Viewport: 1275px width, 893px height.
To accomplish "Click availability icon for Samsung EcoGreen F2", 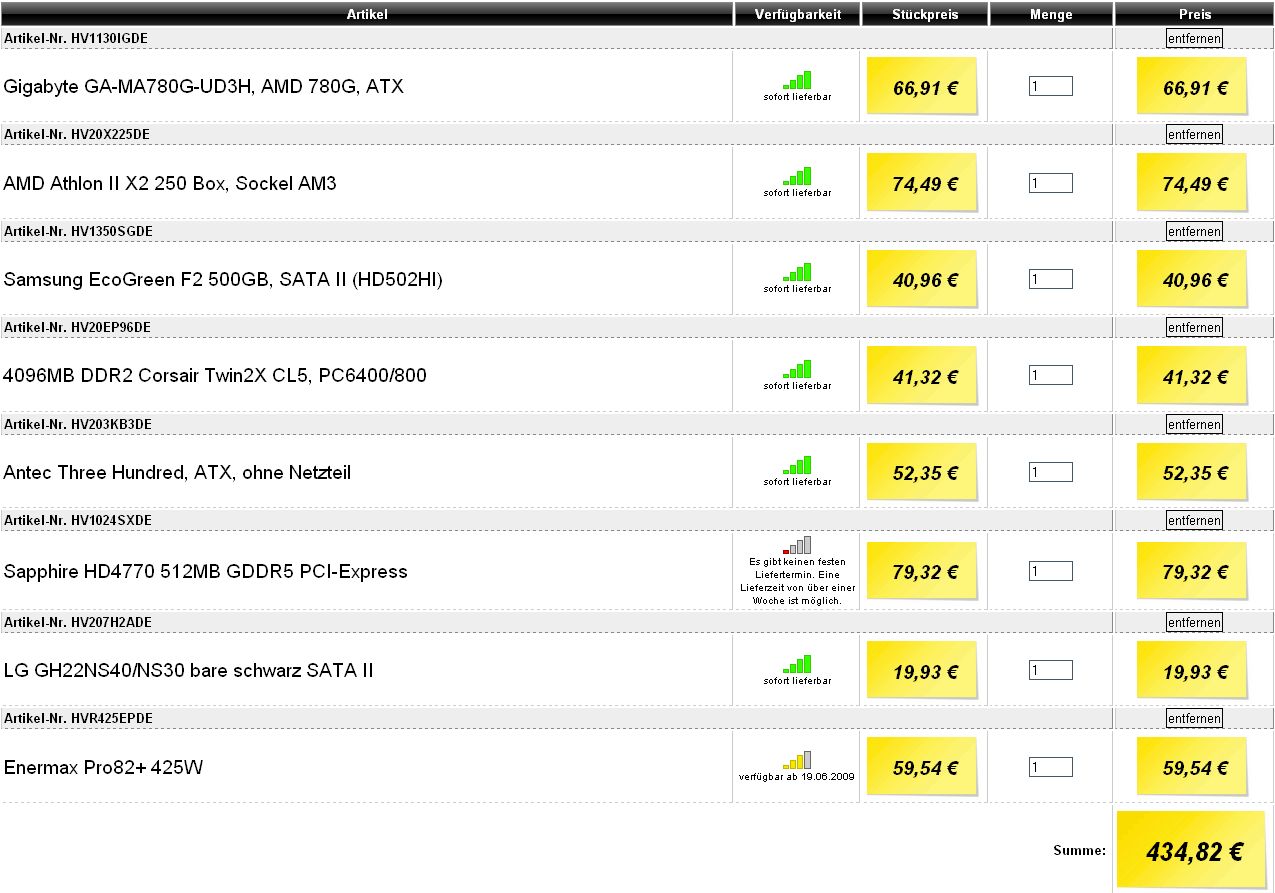I will [x=797, y=272].
